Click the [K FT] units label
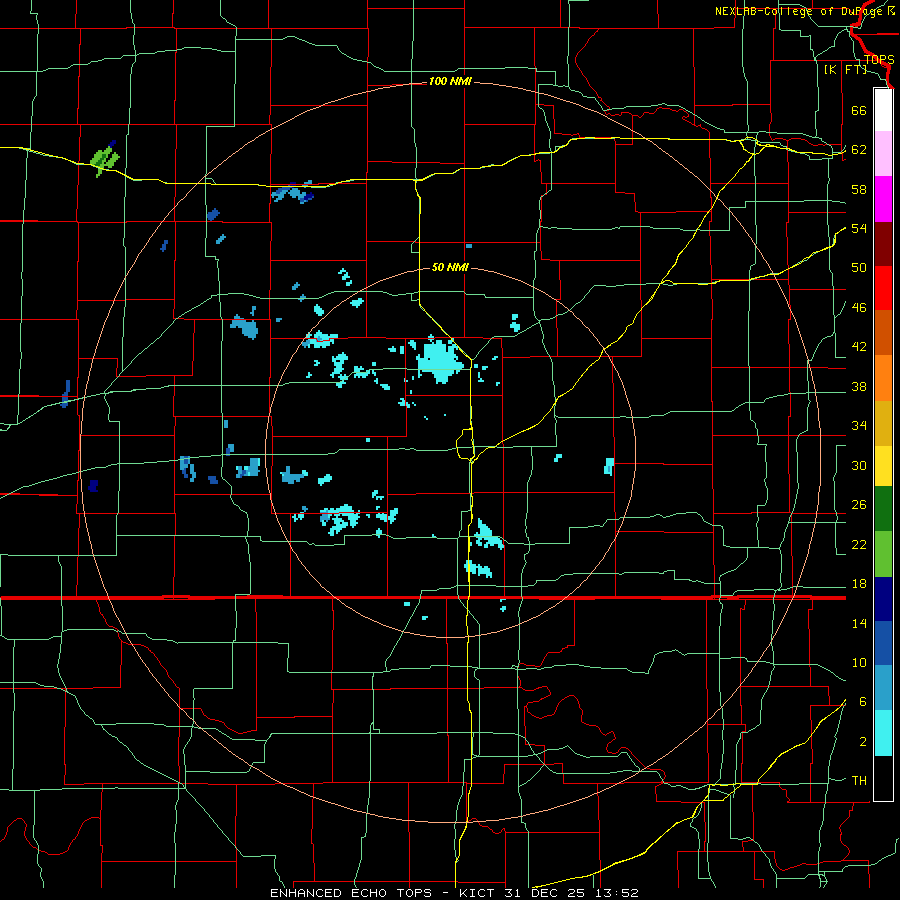 coord(845,70)
